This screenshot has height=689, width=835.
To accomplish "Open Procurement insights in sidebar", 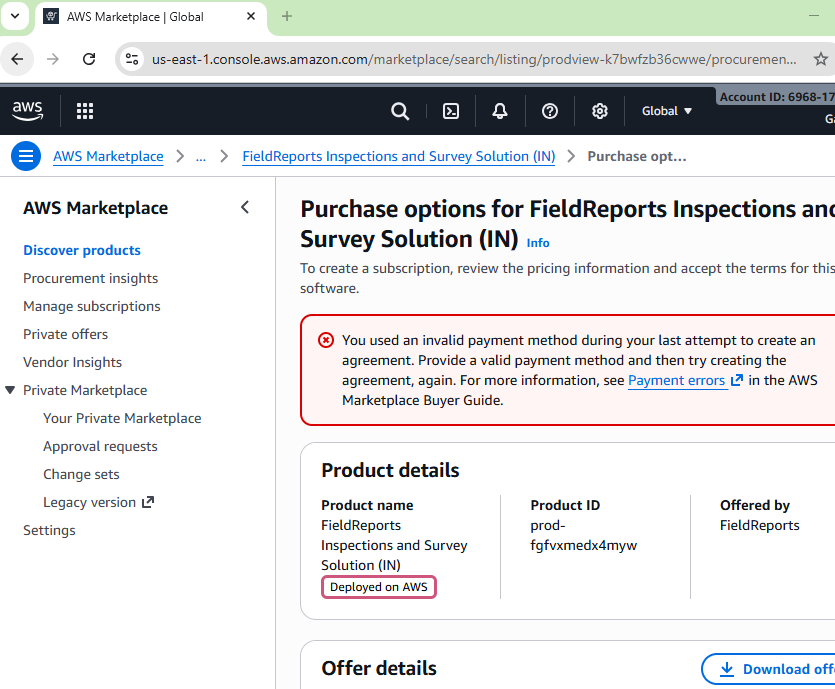I will point(91,278).
